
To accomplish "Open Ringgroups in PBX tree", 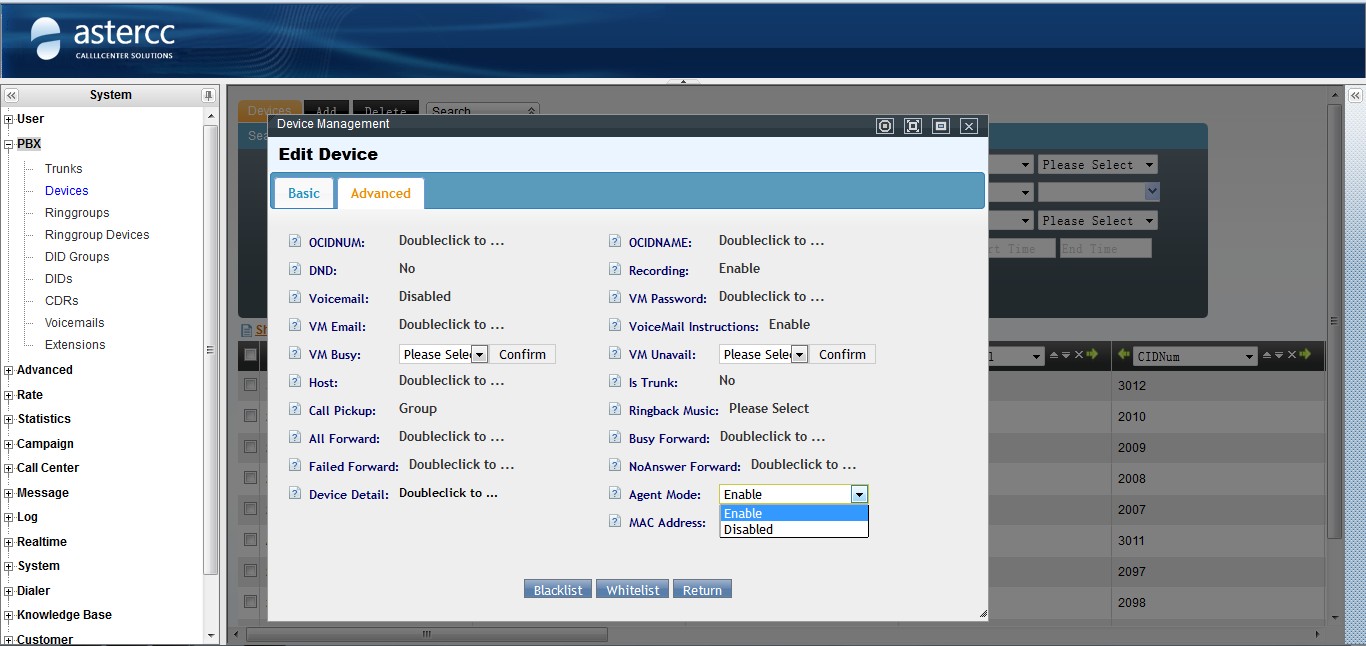I will (x=77, y=213).
